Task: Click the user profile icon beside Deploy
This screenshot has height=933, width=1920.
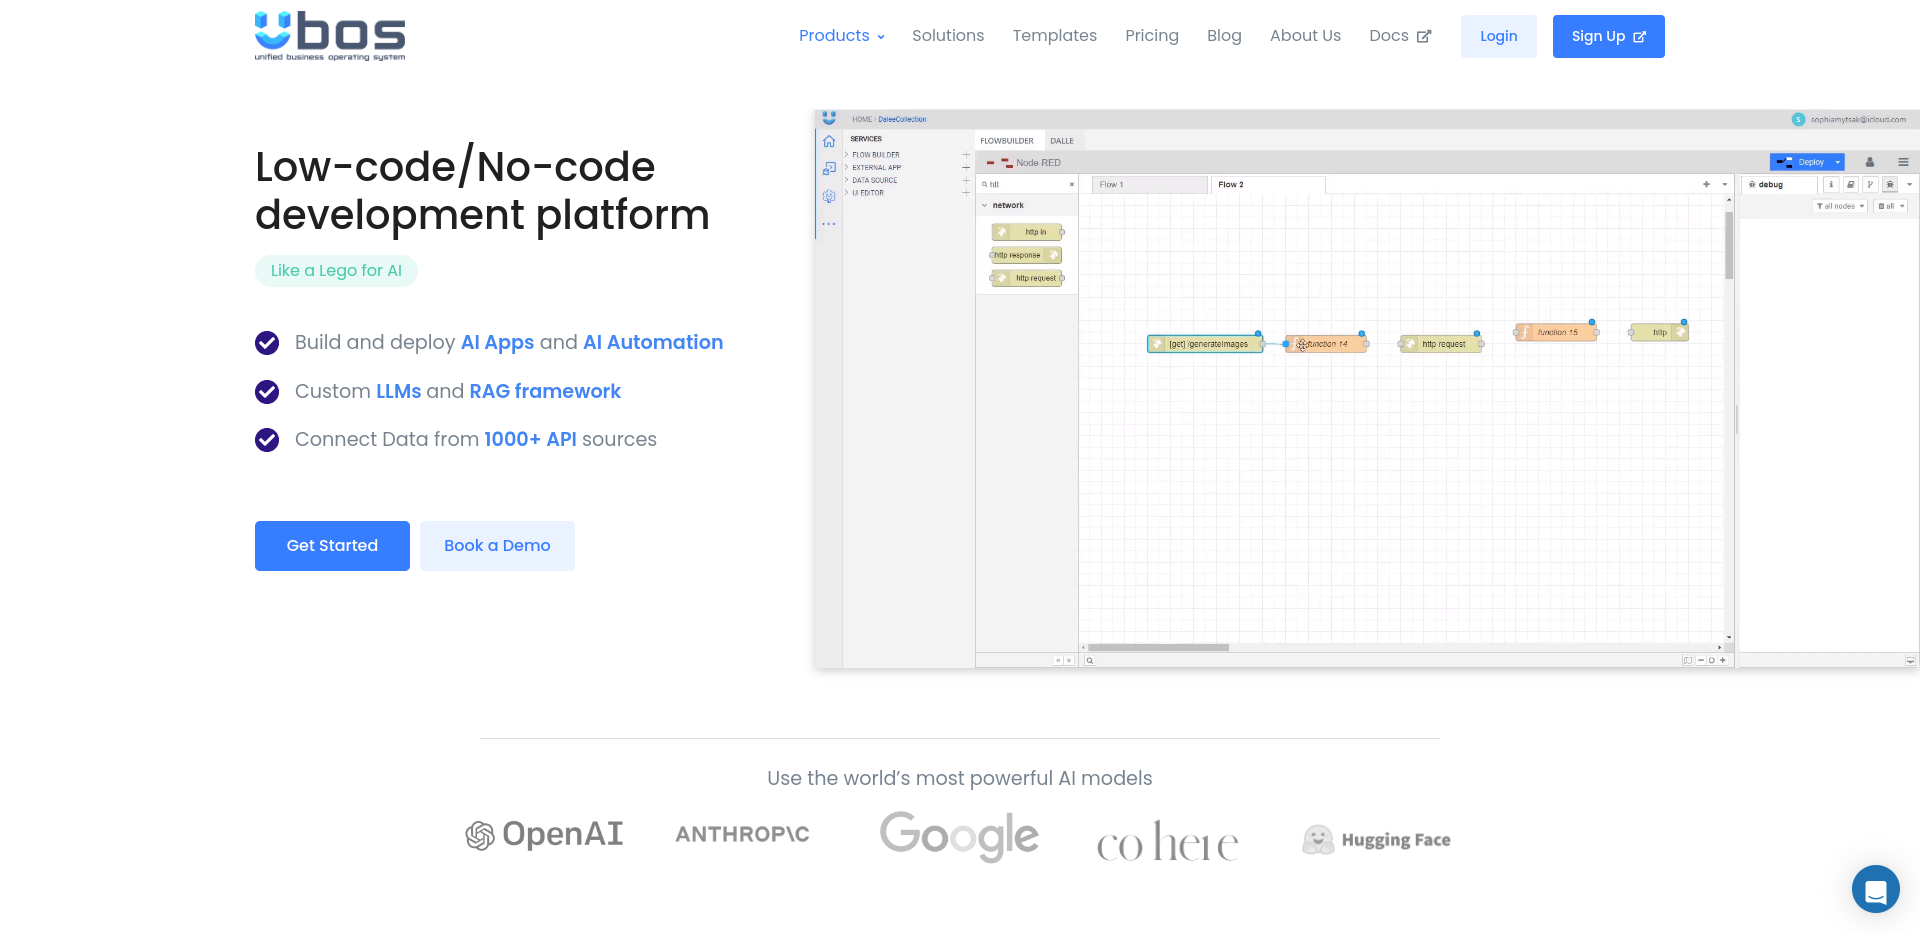Action: [x=1869, y=162]
